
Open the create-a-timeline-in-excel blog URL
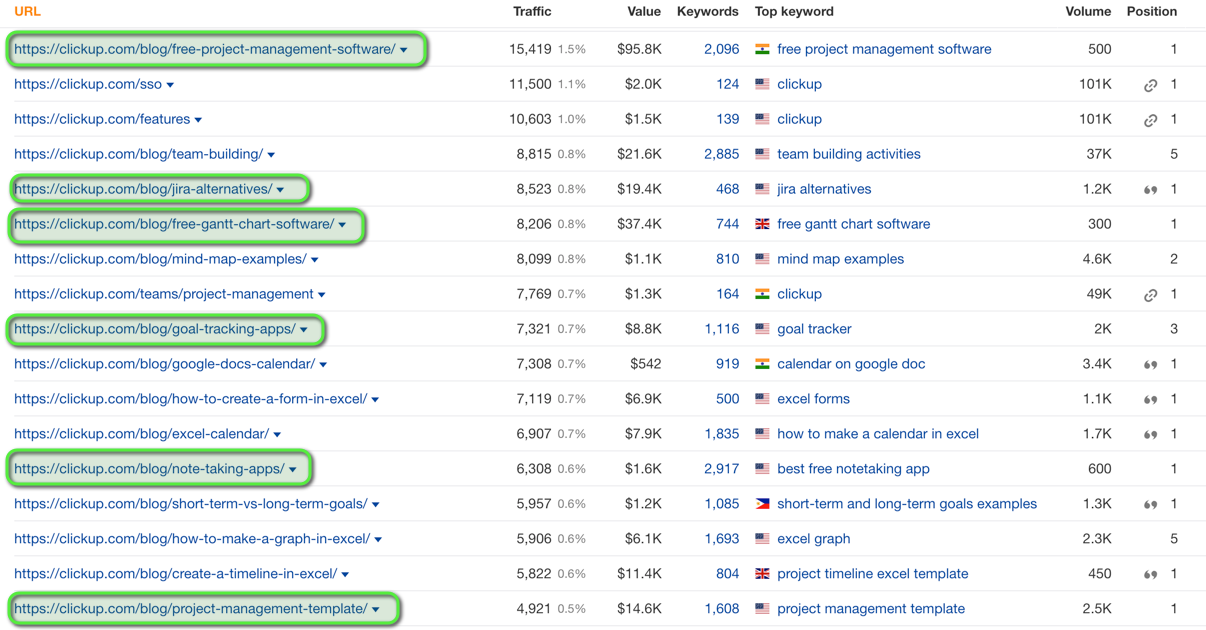(175, 574)
